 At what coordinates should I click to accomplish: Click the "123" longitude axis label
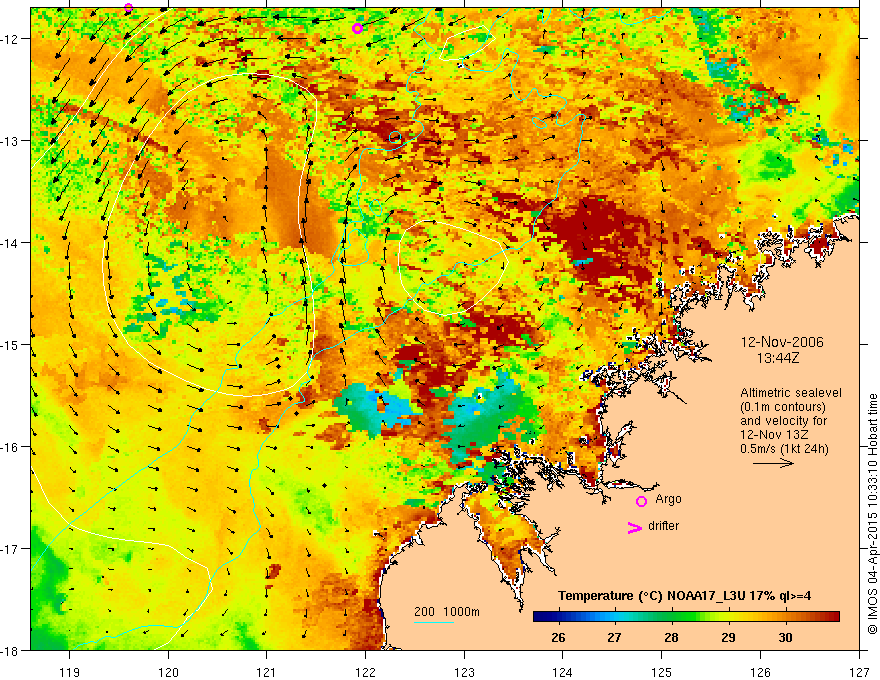tap(464, 672)
